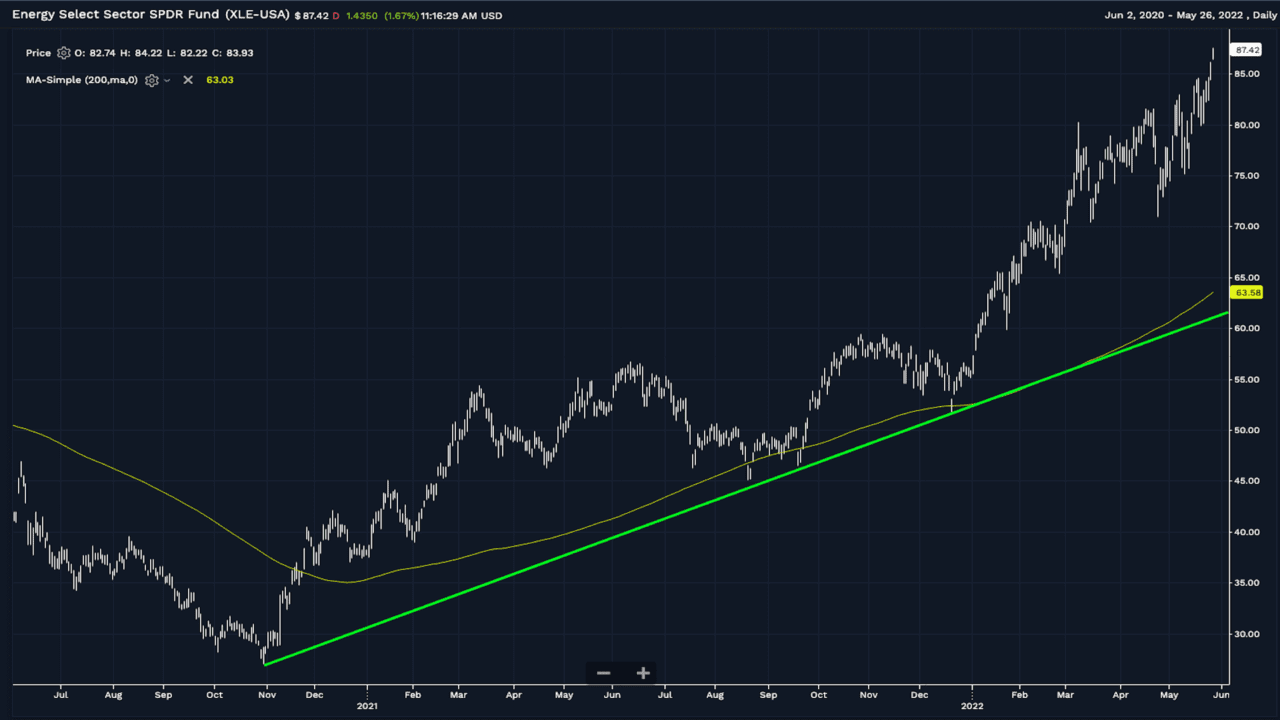Click the Price legend label
Screen dimensions: 1280x720
[38, 53]
